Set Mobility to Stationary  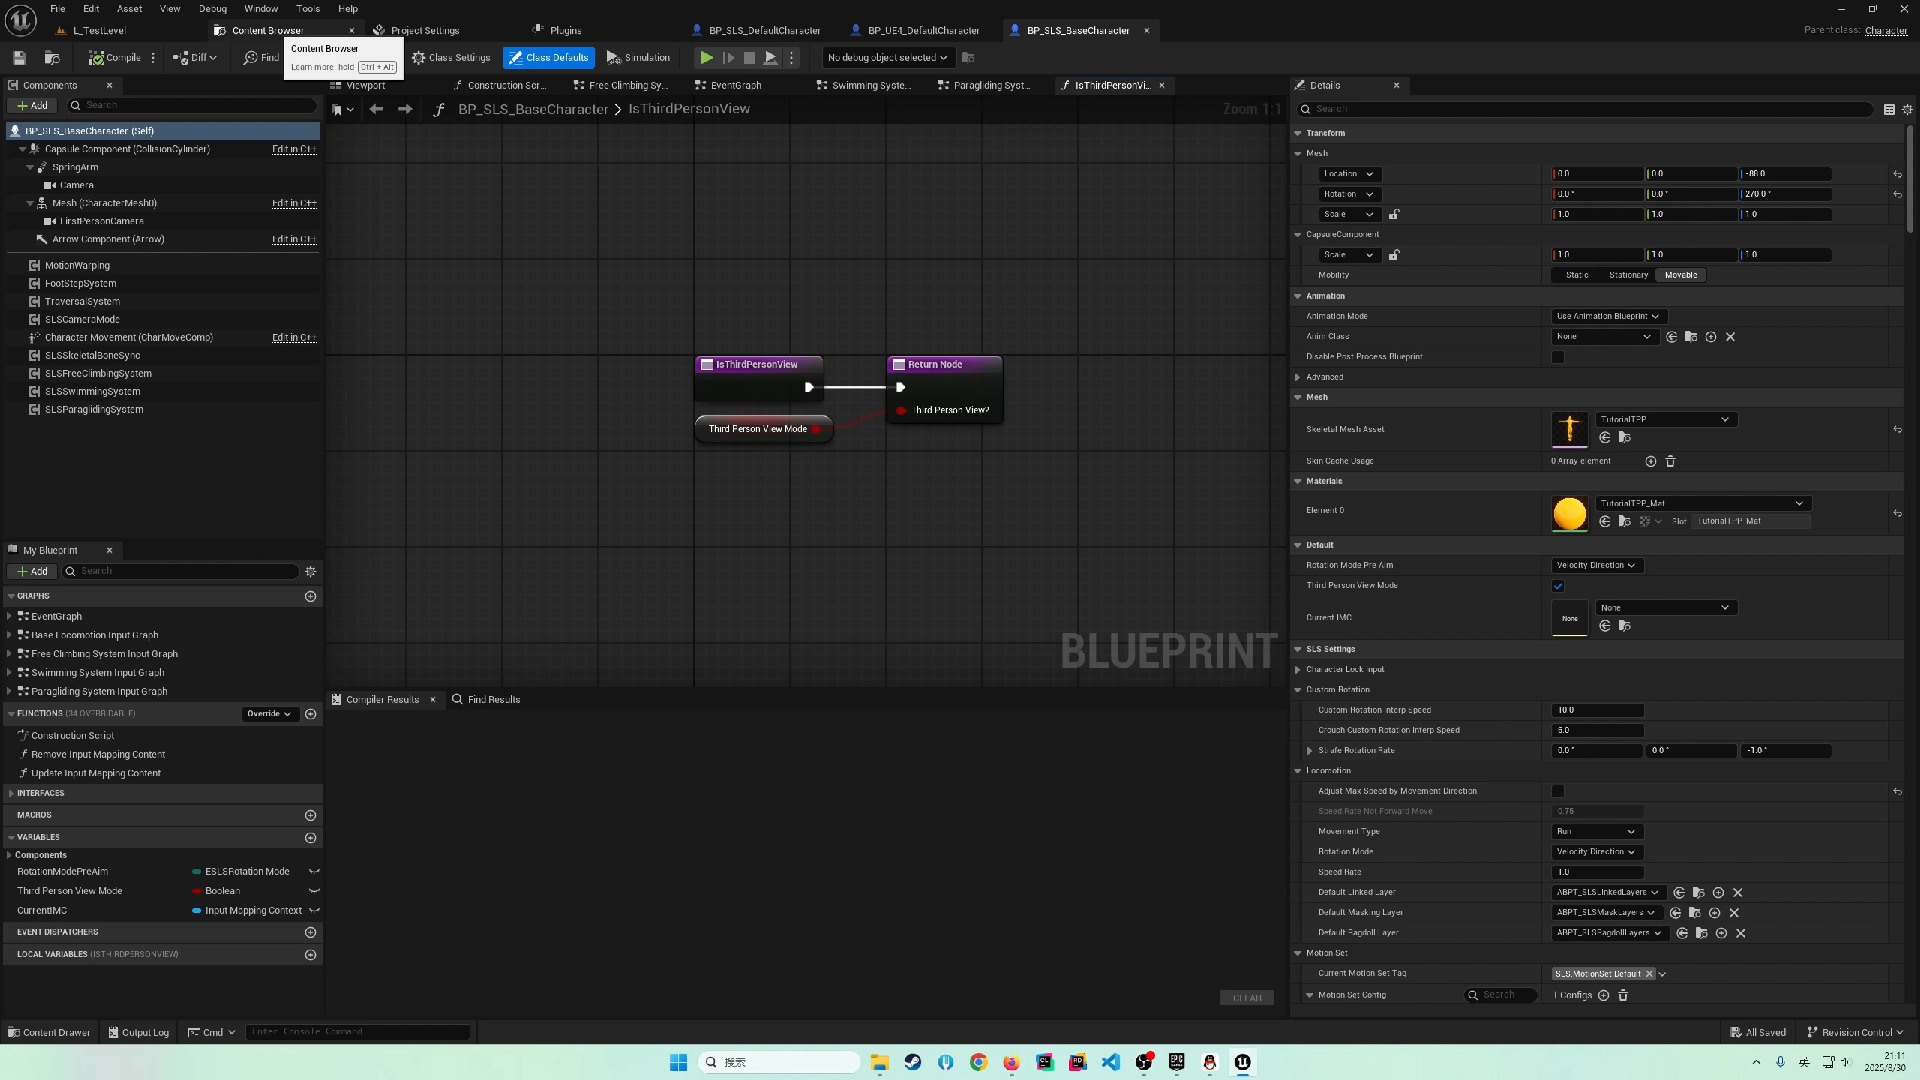pos(1628,275)
